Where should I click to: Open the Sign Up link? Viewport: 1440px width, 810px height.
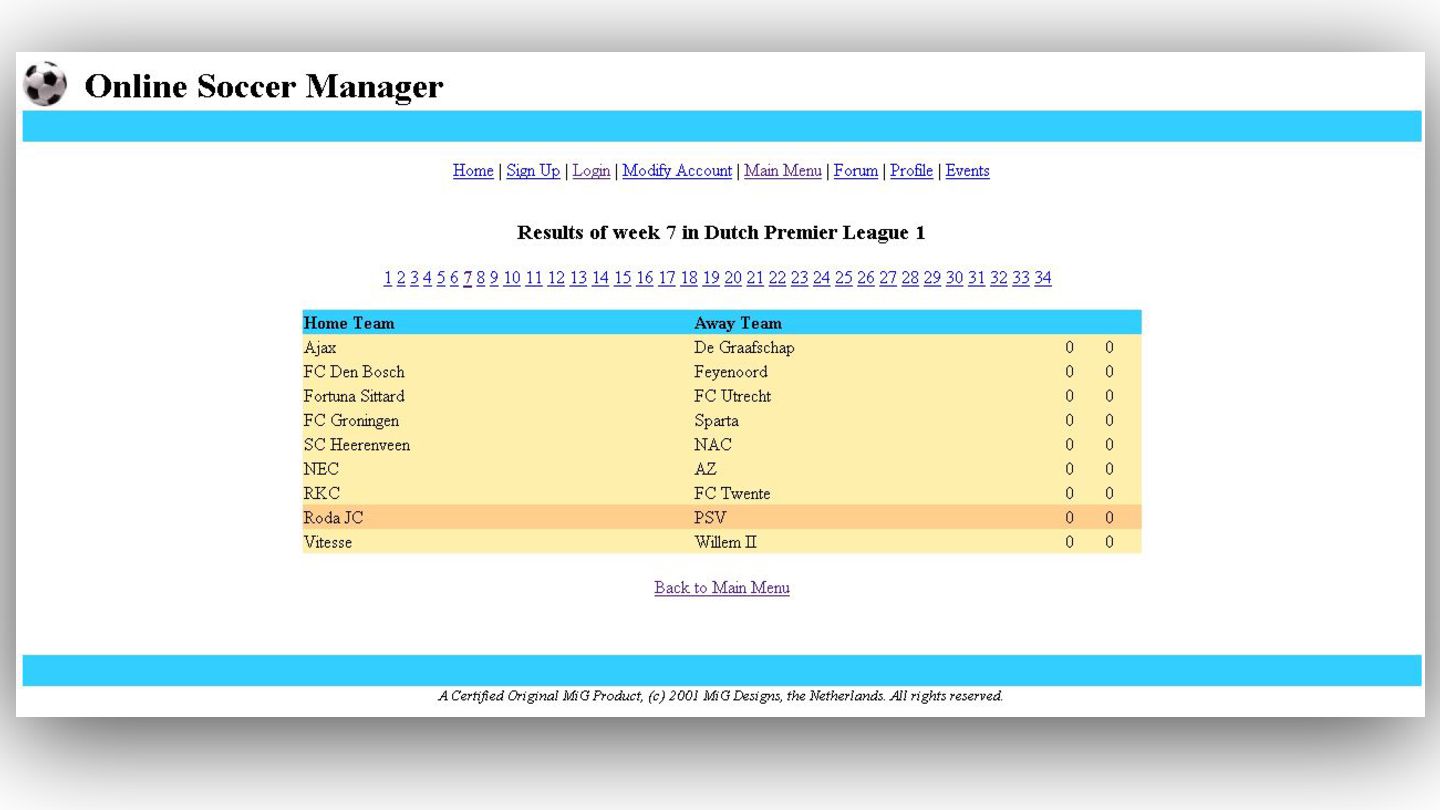coord(533,170)
